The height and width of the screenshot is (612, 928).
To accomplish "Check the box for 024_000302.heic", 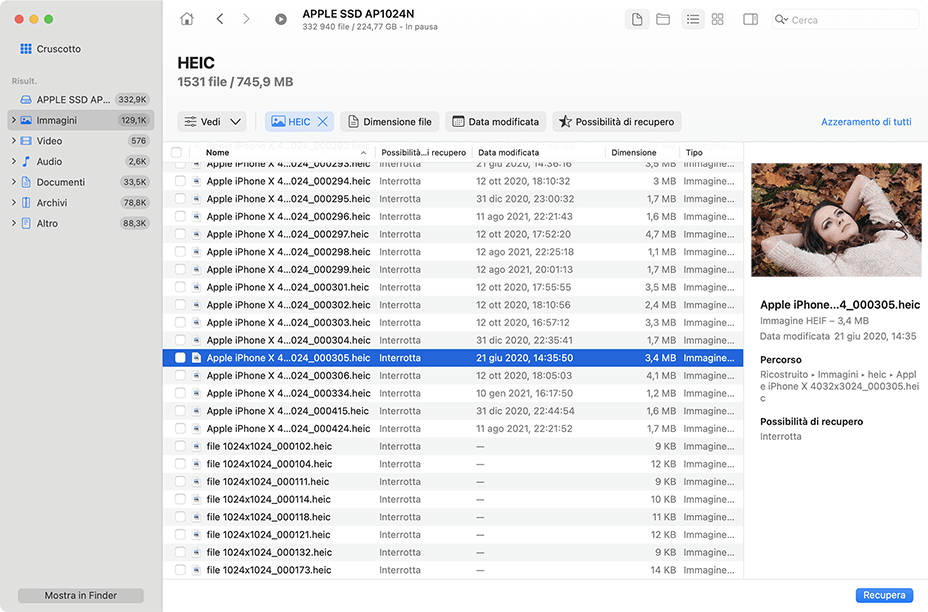I will pos(180,305).
